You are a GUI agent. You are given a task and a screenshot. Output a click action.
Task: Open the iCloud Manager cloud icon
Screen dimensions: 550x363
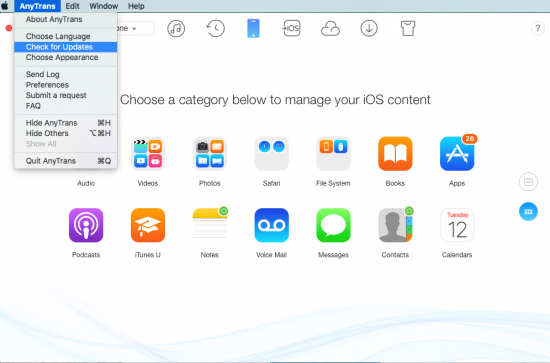(330, 28)
